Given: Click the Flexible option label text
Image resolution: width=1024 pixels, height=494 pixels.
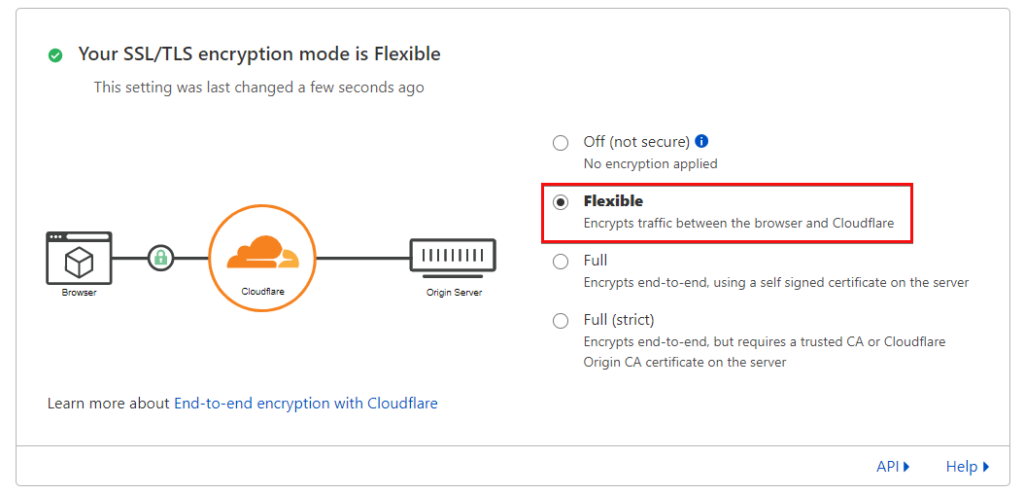Looking at the screenshot, I should coord(613,201).
